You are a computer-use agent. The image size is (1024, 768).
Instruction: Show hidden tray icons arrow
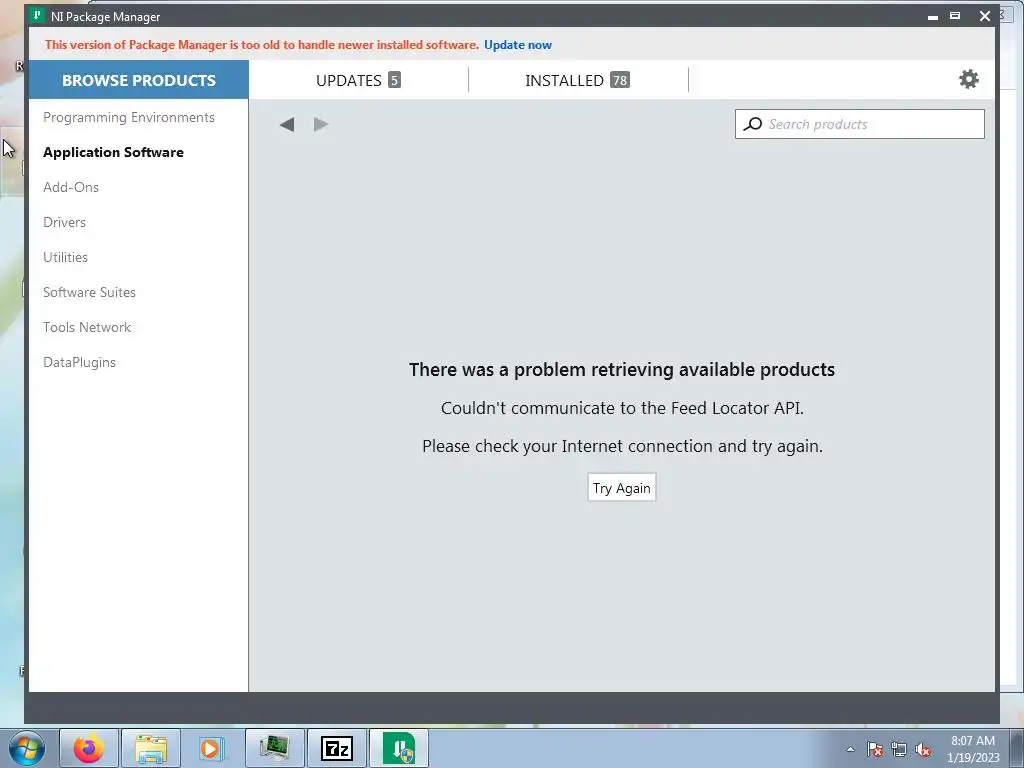click(850, 749)
